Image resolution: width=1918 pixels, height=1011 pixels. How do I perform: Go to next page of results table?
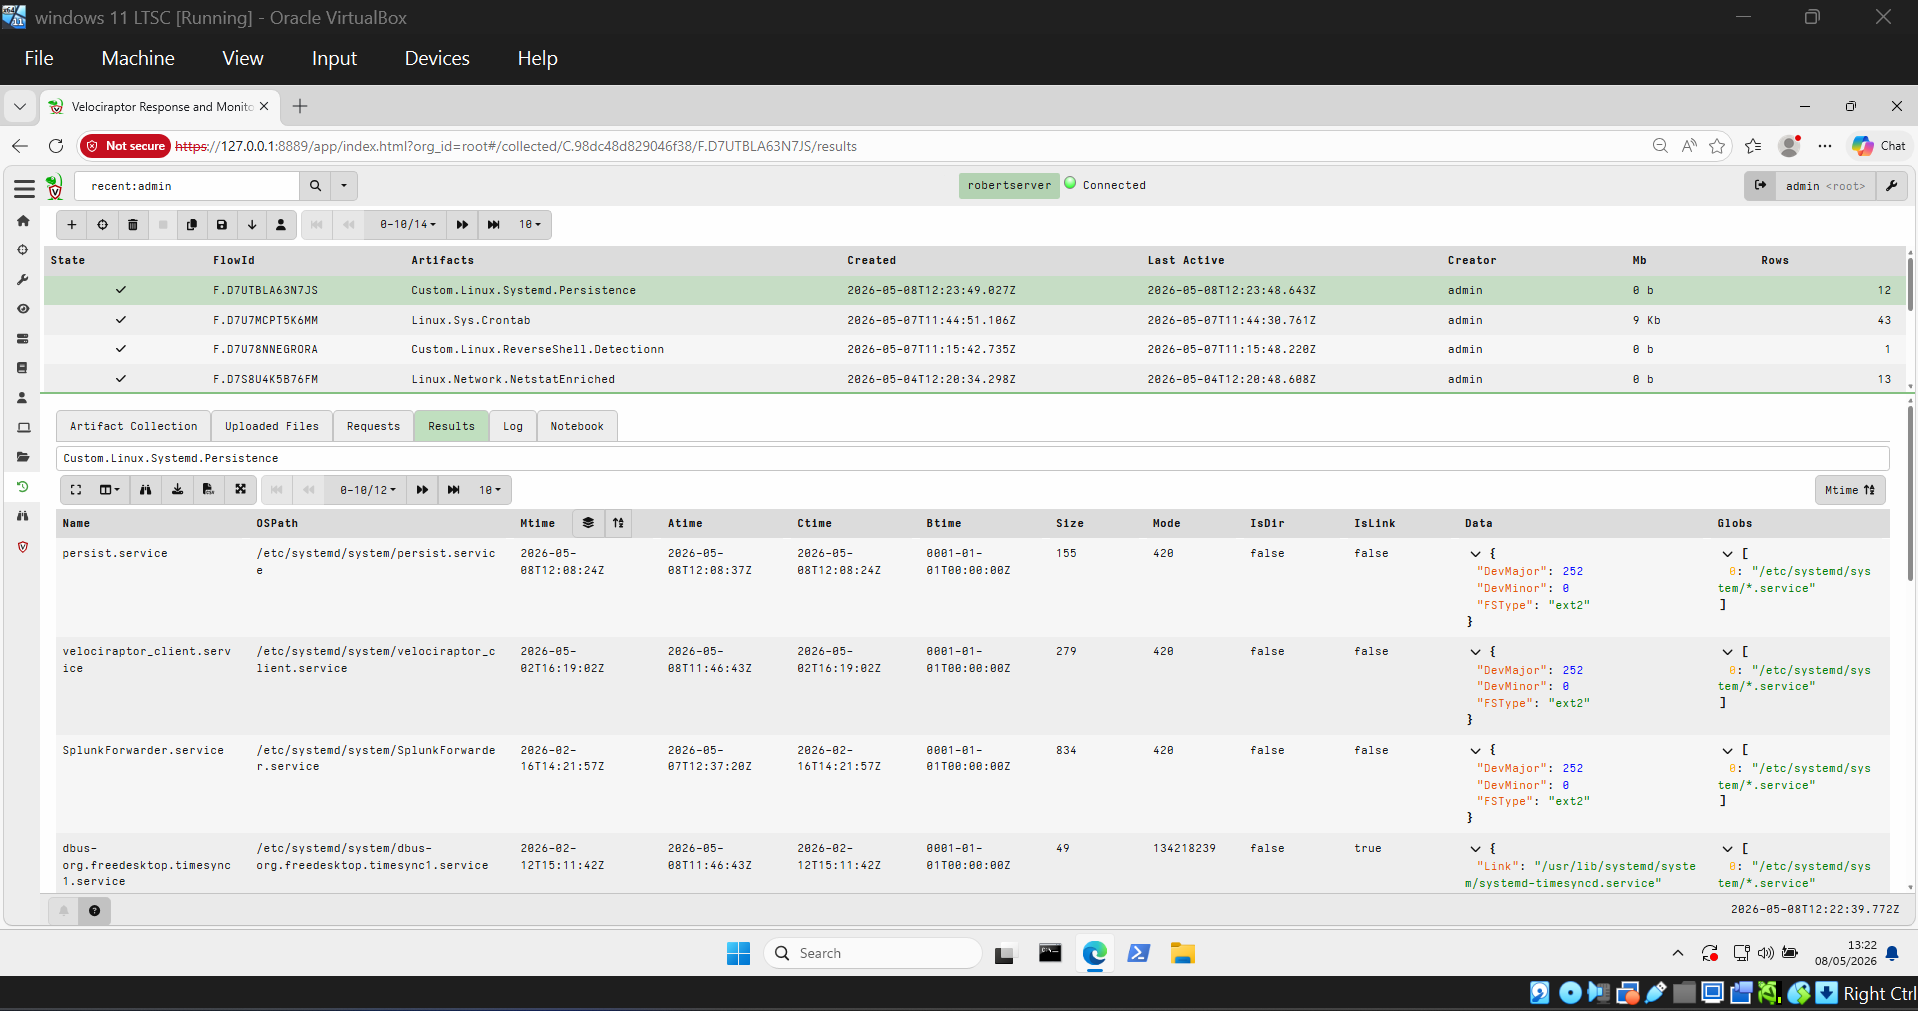[422, 490]
